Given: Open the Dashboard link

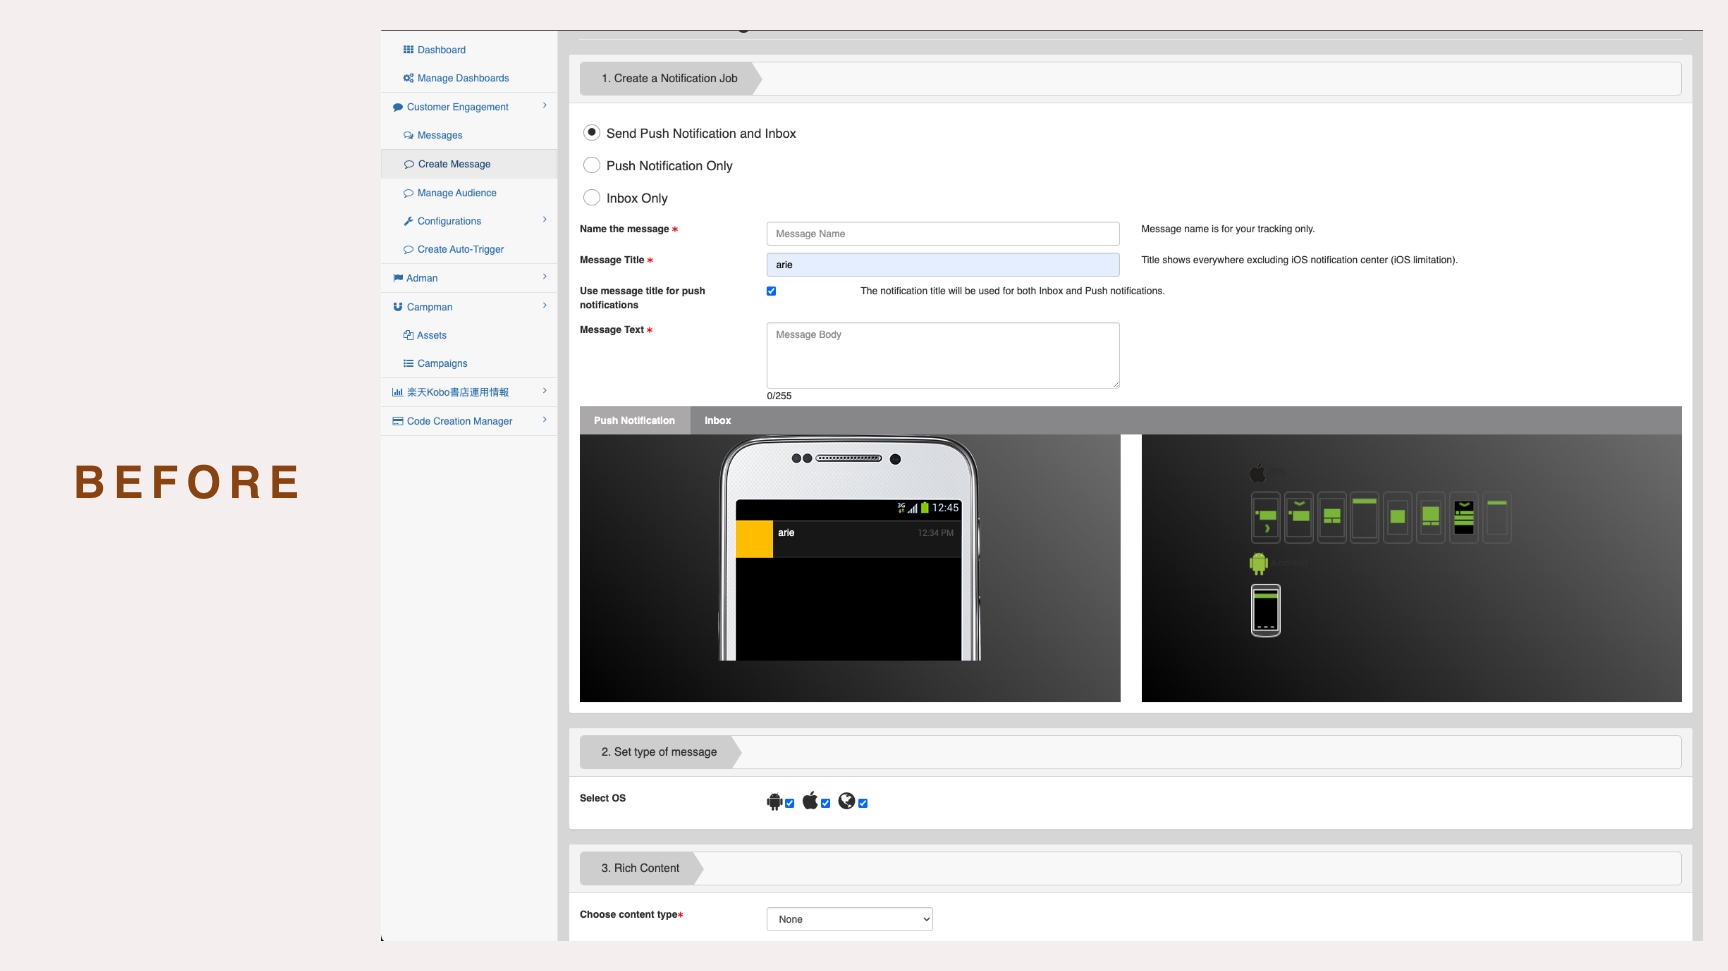Looking at the screenshot, I should click(x=442, y=49).
